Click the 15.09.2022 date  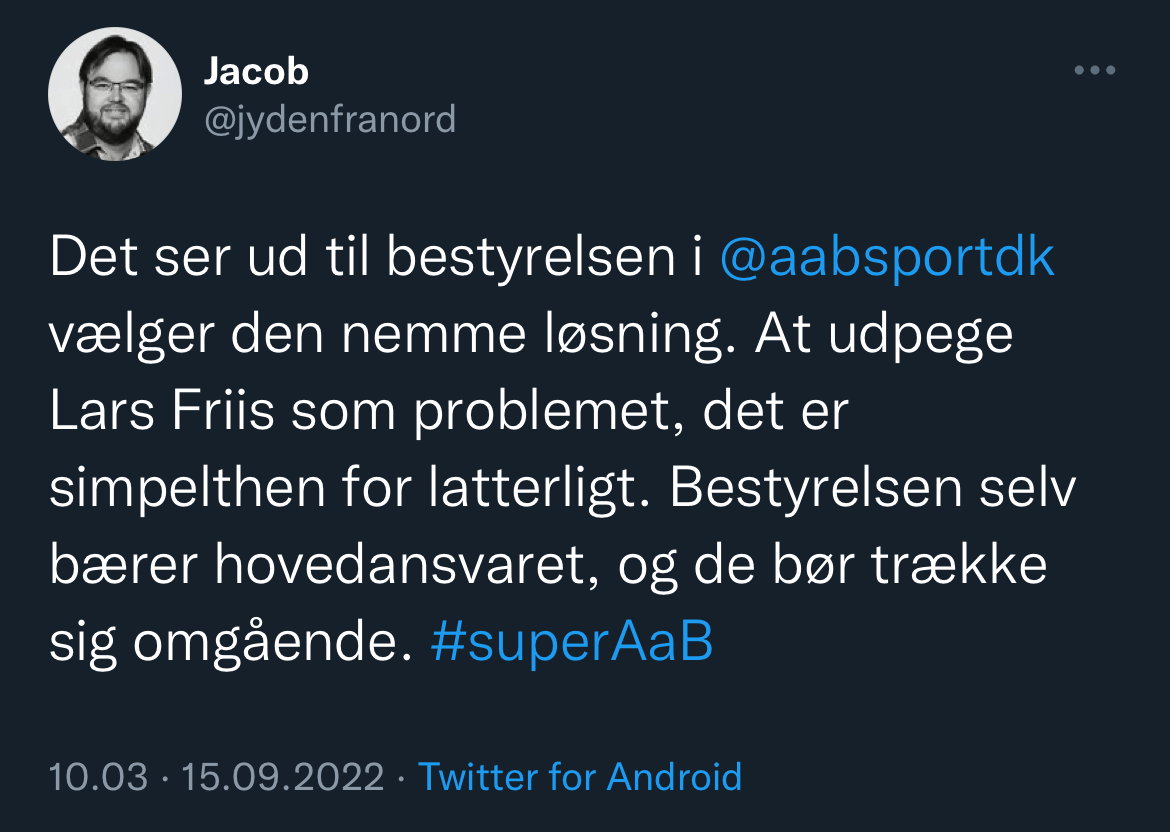click(283, 777)
